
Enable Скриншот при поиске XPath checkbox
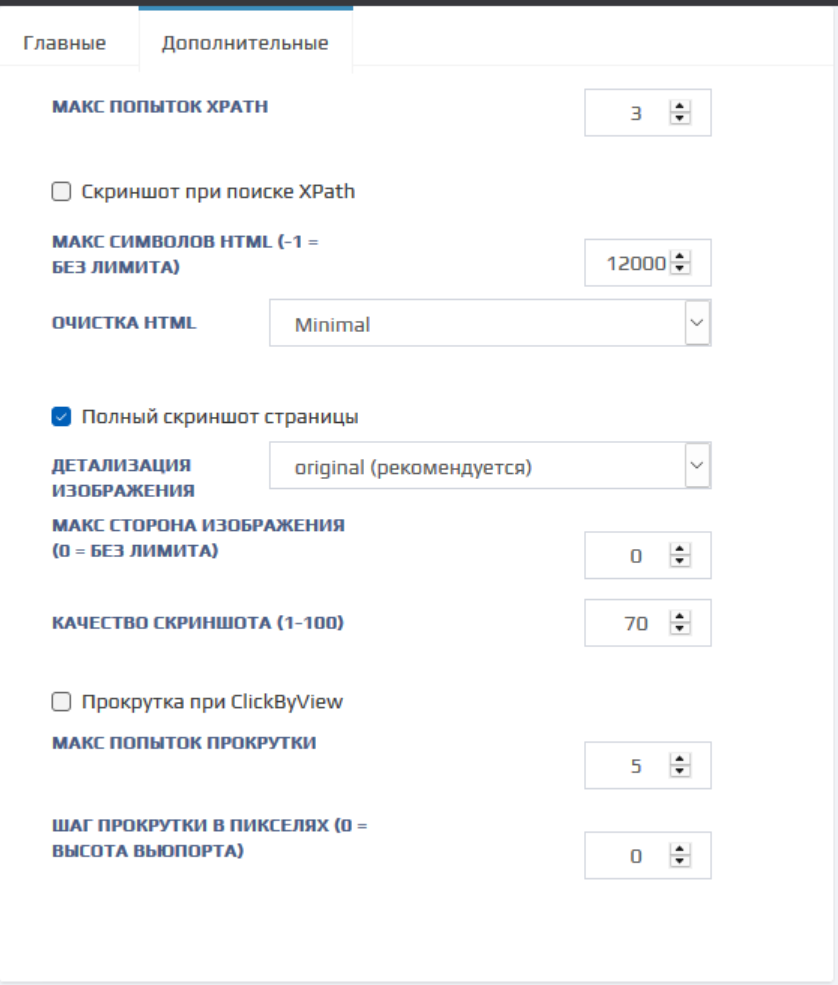(x=61, y=192)
